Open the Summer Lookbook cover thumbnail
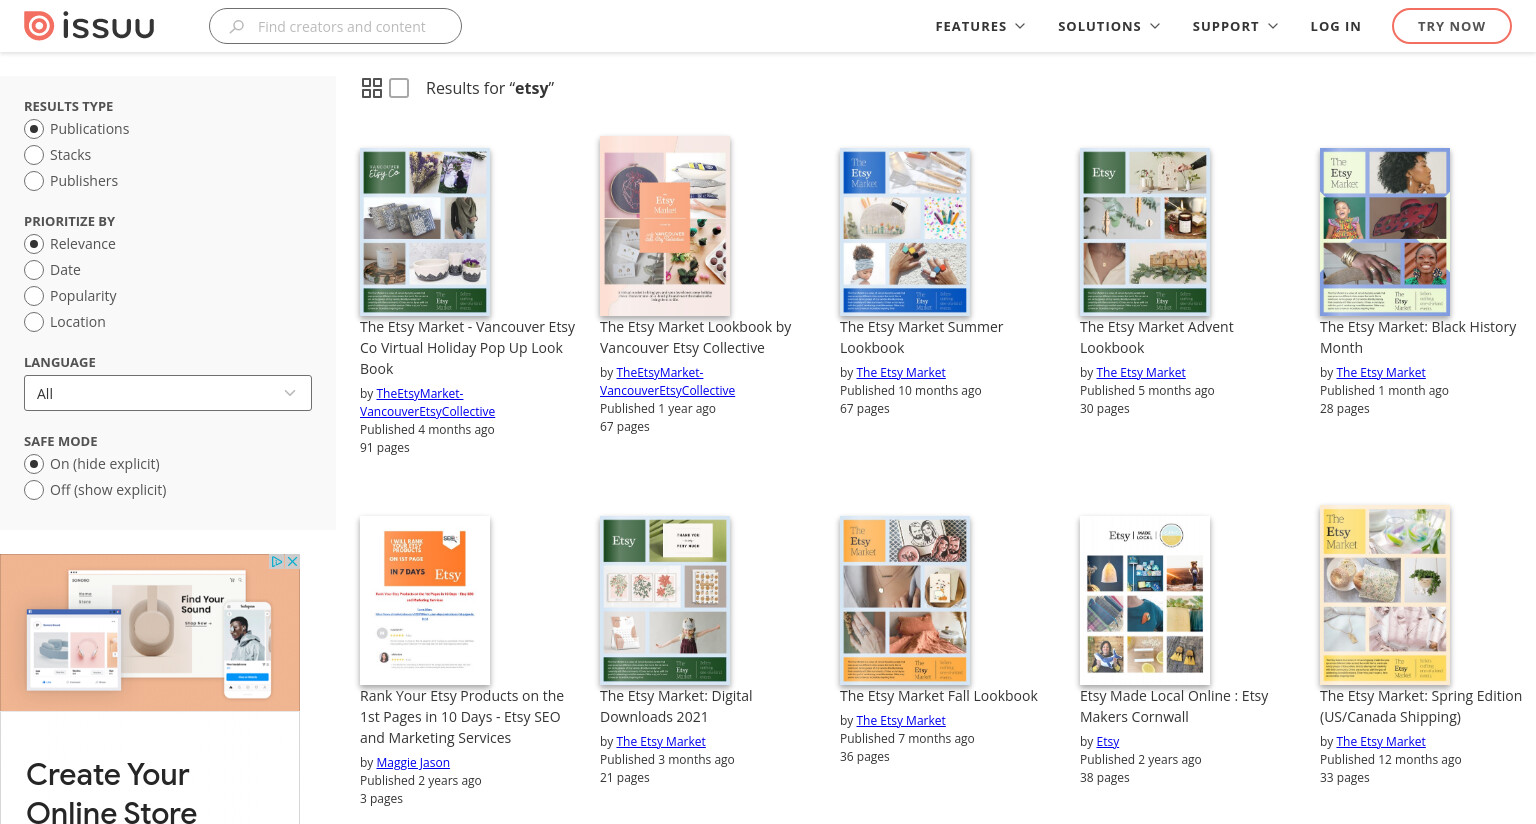This screenshot has width=1536, height=824. coord(905,232)
